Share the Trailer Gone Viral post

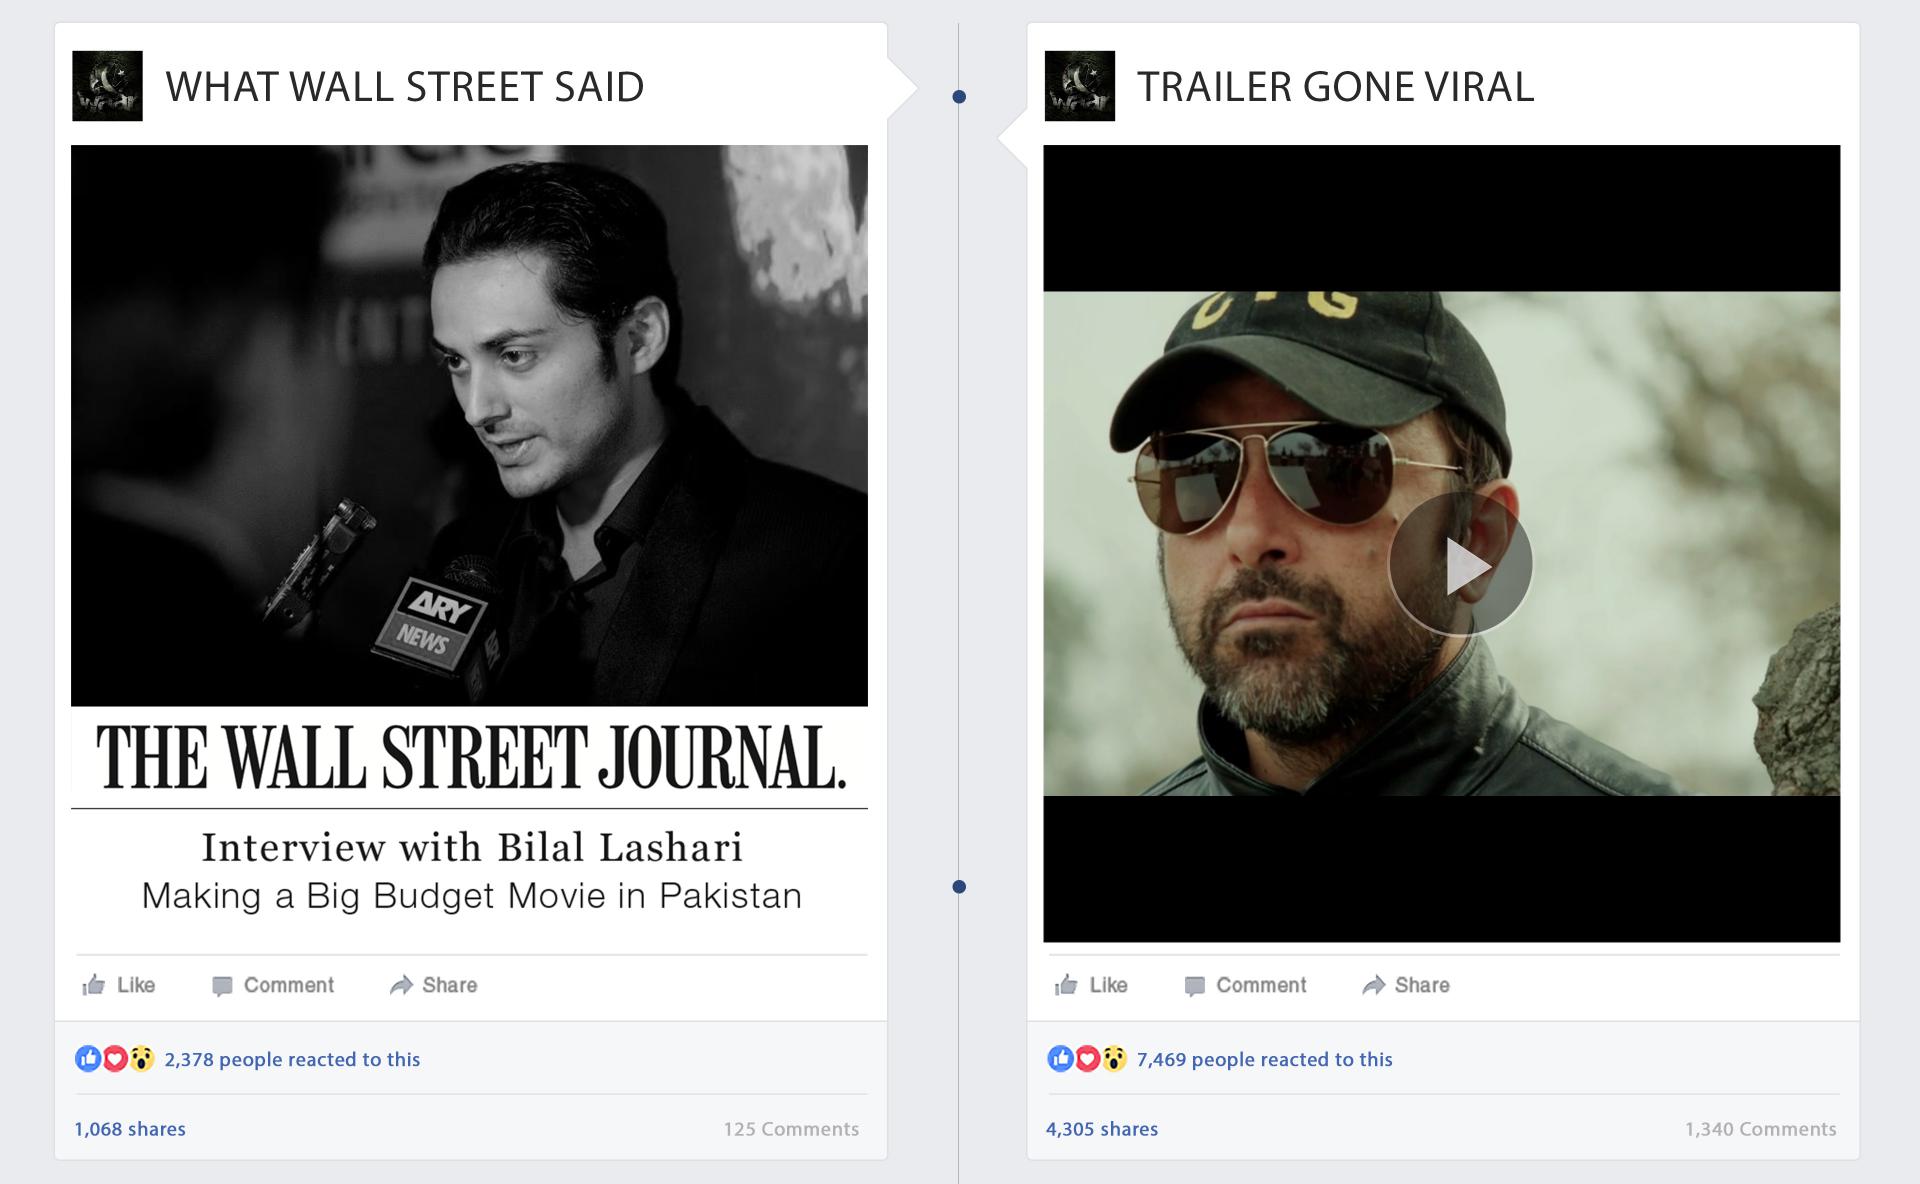[x=1405, y=985]
